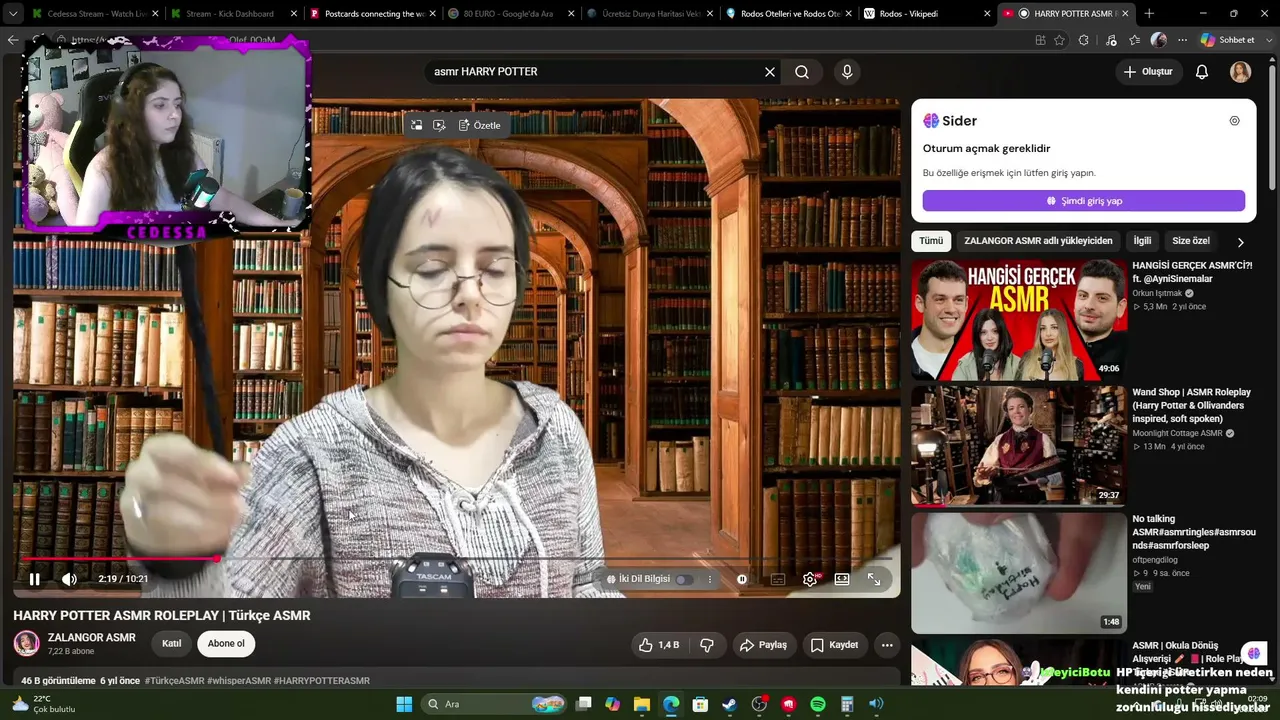Screen dimensions: 1280x720
Task: Open more actions three-dot menu
Action: [x=887, y=645]
